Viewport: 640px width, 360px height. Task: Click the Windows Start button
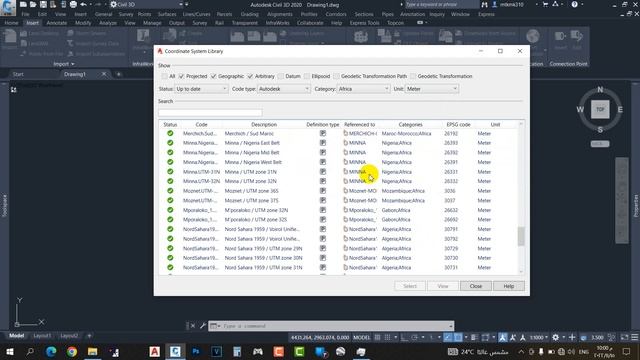(x=9, y=351)
